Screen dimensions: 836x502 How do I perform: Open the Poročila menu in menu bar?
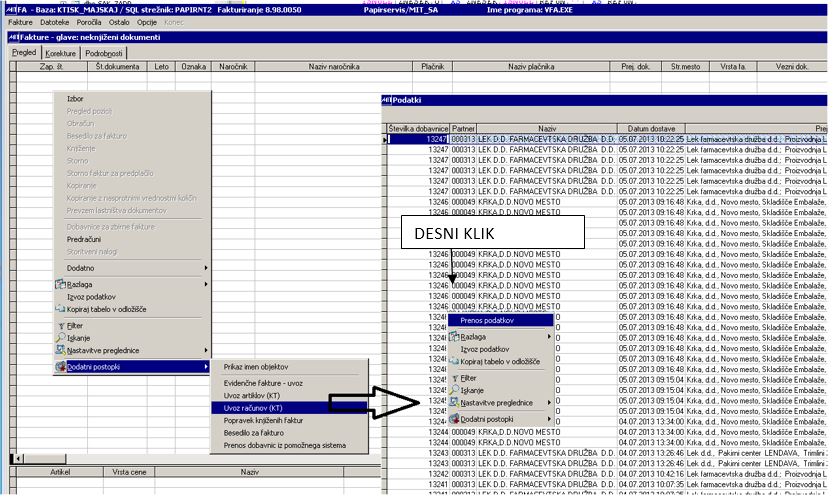point(89,22)
